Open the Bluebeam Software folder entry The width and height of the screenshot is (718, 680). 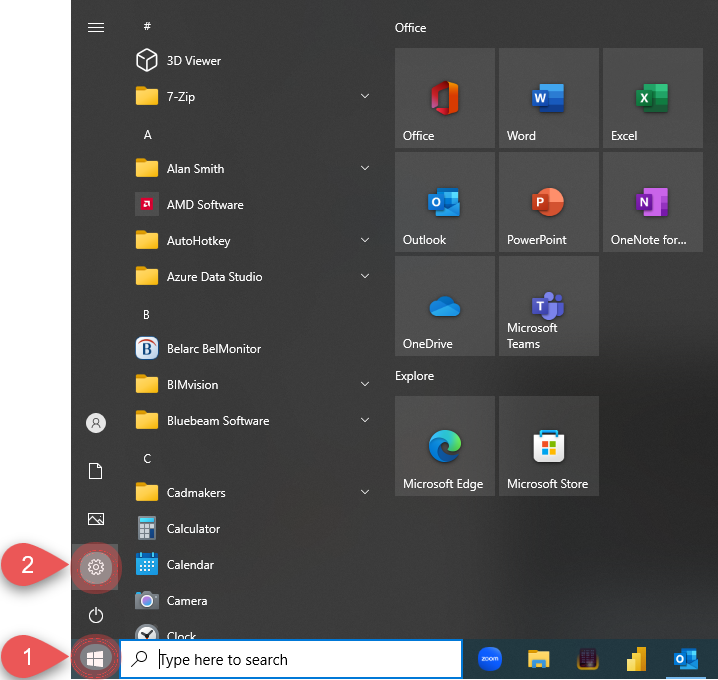pyautogui.click(x=254, y=420)
